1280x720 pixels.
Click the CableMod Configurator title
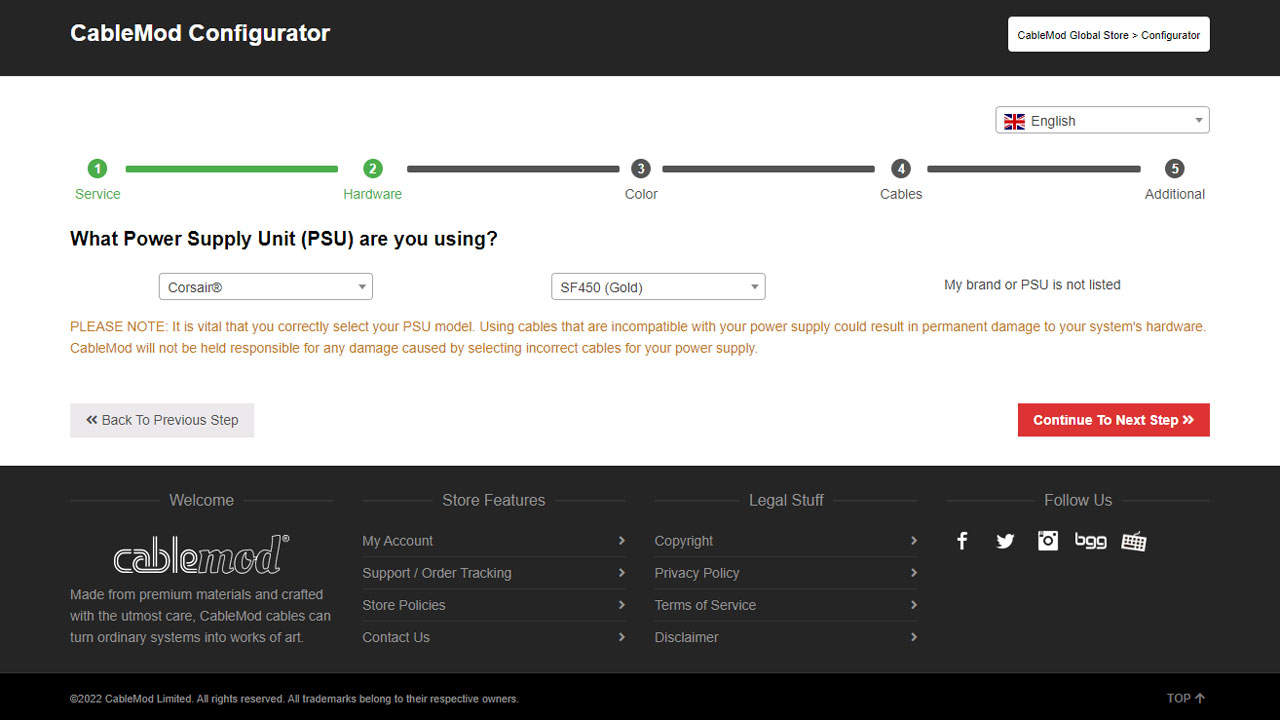[x=200, y=33]
